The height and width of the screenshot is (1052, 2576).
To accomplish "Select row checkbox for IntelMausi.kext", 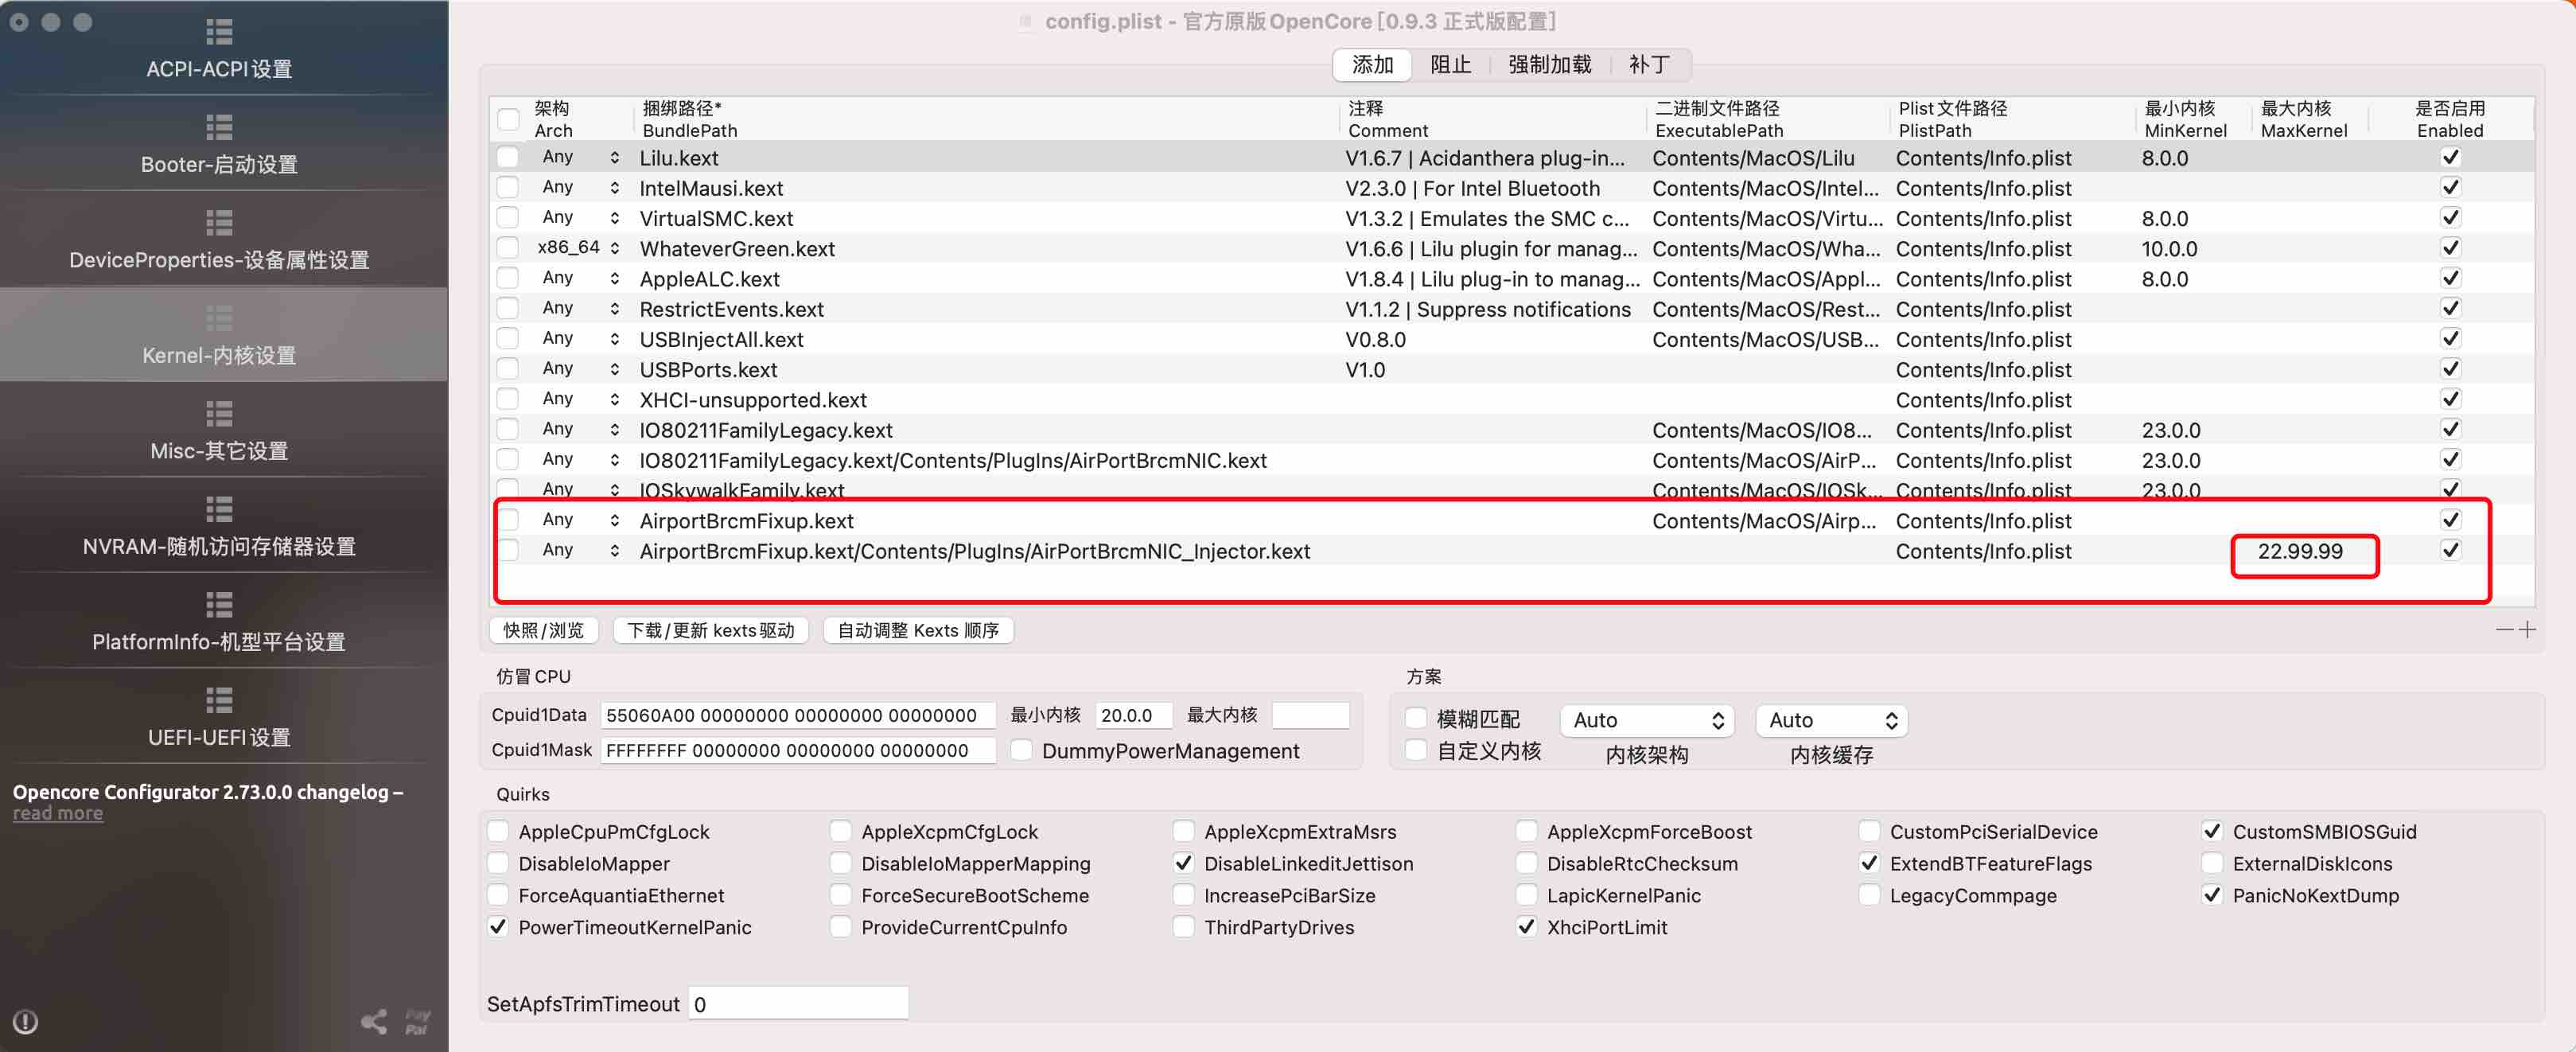I will [508, 187].
